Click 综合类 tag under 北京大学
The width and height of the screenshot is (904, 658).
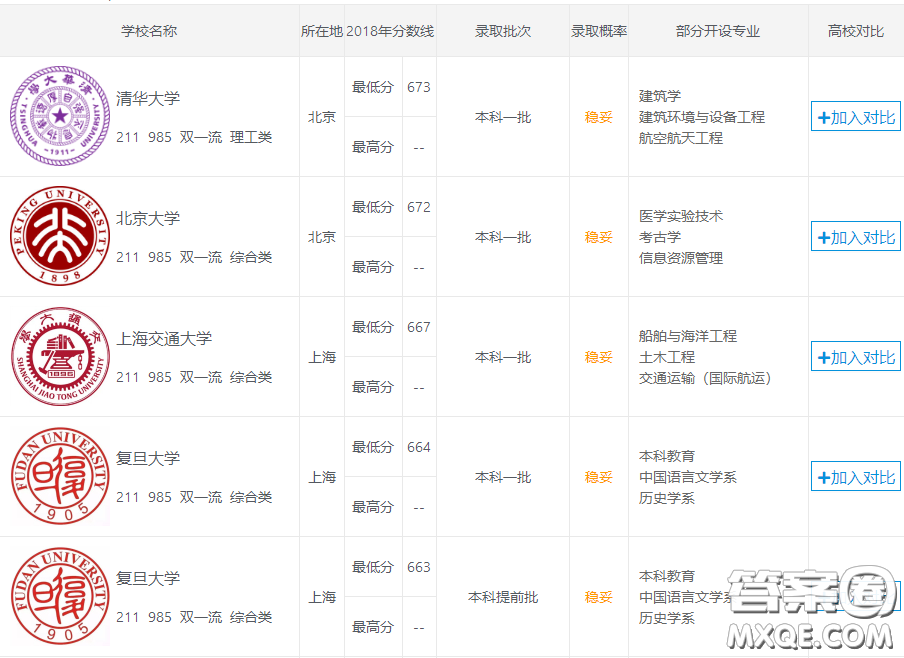click(251, 257)
